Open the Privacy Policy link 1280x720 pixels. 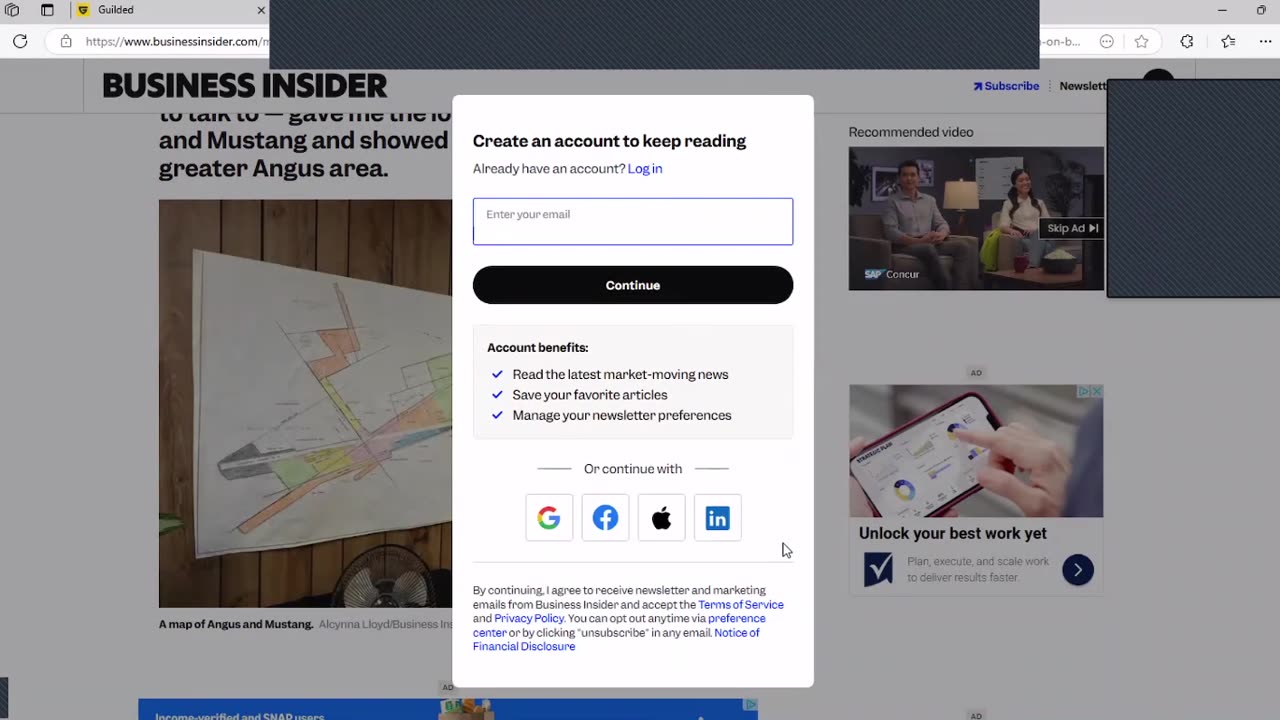(529, 618)
